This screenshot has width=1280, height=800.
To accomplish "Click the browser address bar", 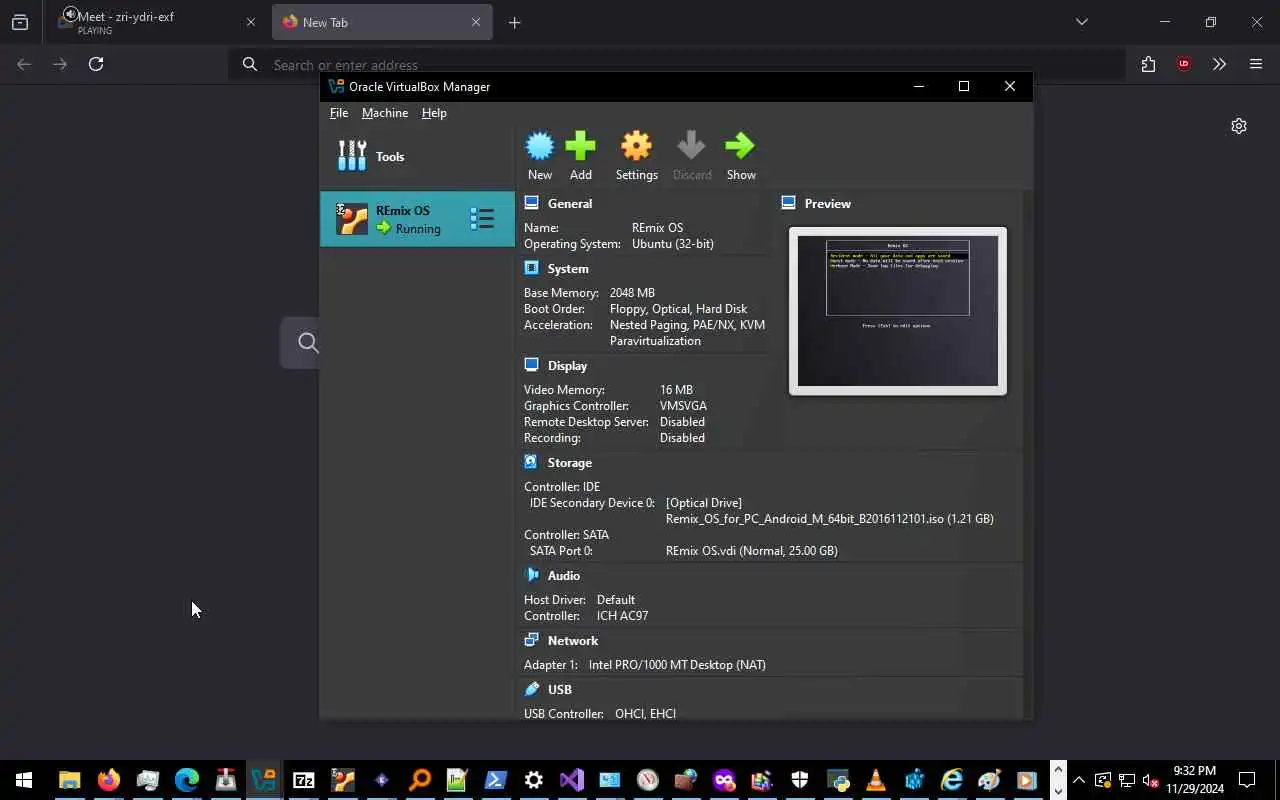I will coord(677,64).
